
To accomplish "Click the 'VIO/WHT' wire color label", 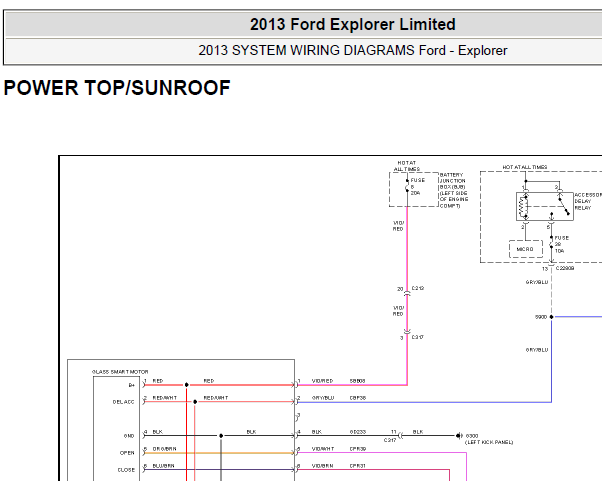I will pyautogui.click(x=323, y=449).
